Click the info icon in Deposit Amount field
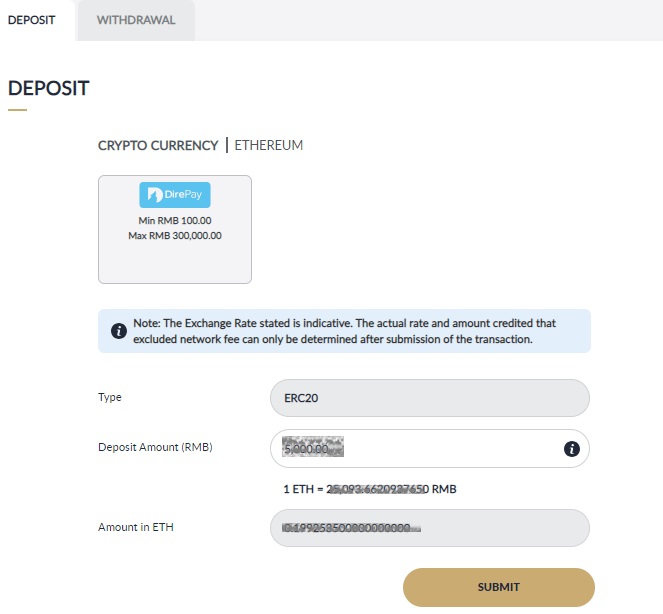 click(x=572, y=449)
